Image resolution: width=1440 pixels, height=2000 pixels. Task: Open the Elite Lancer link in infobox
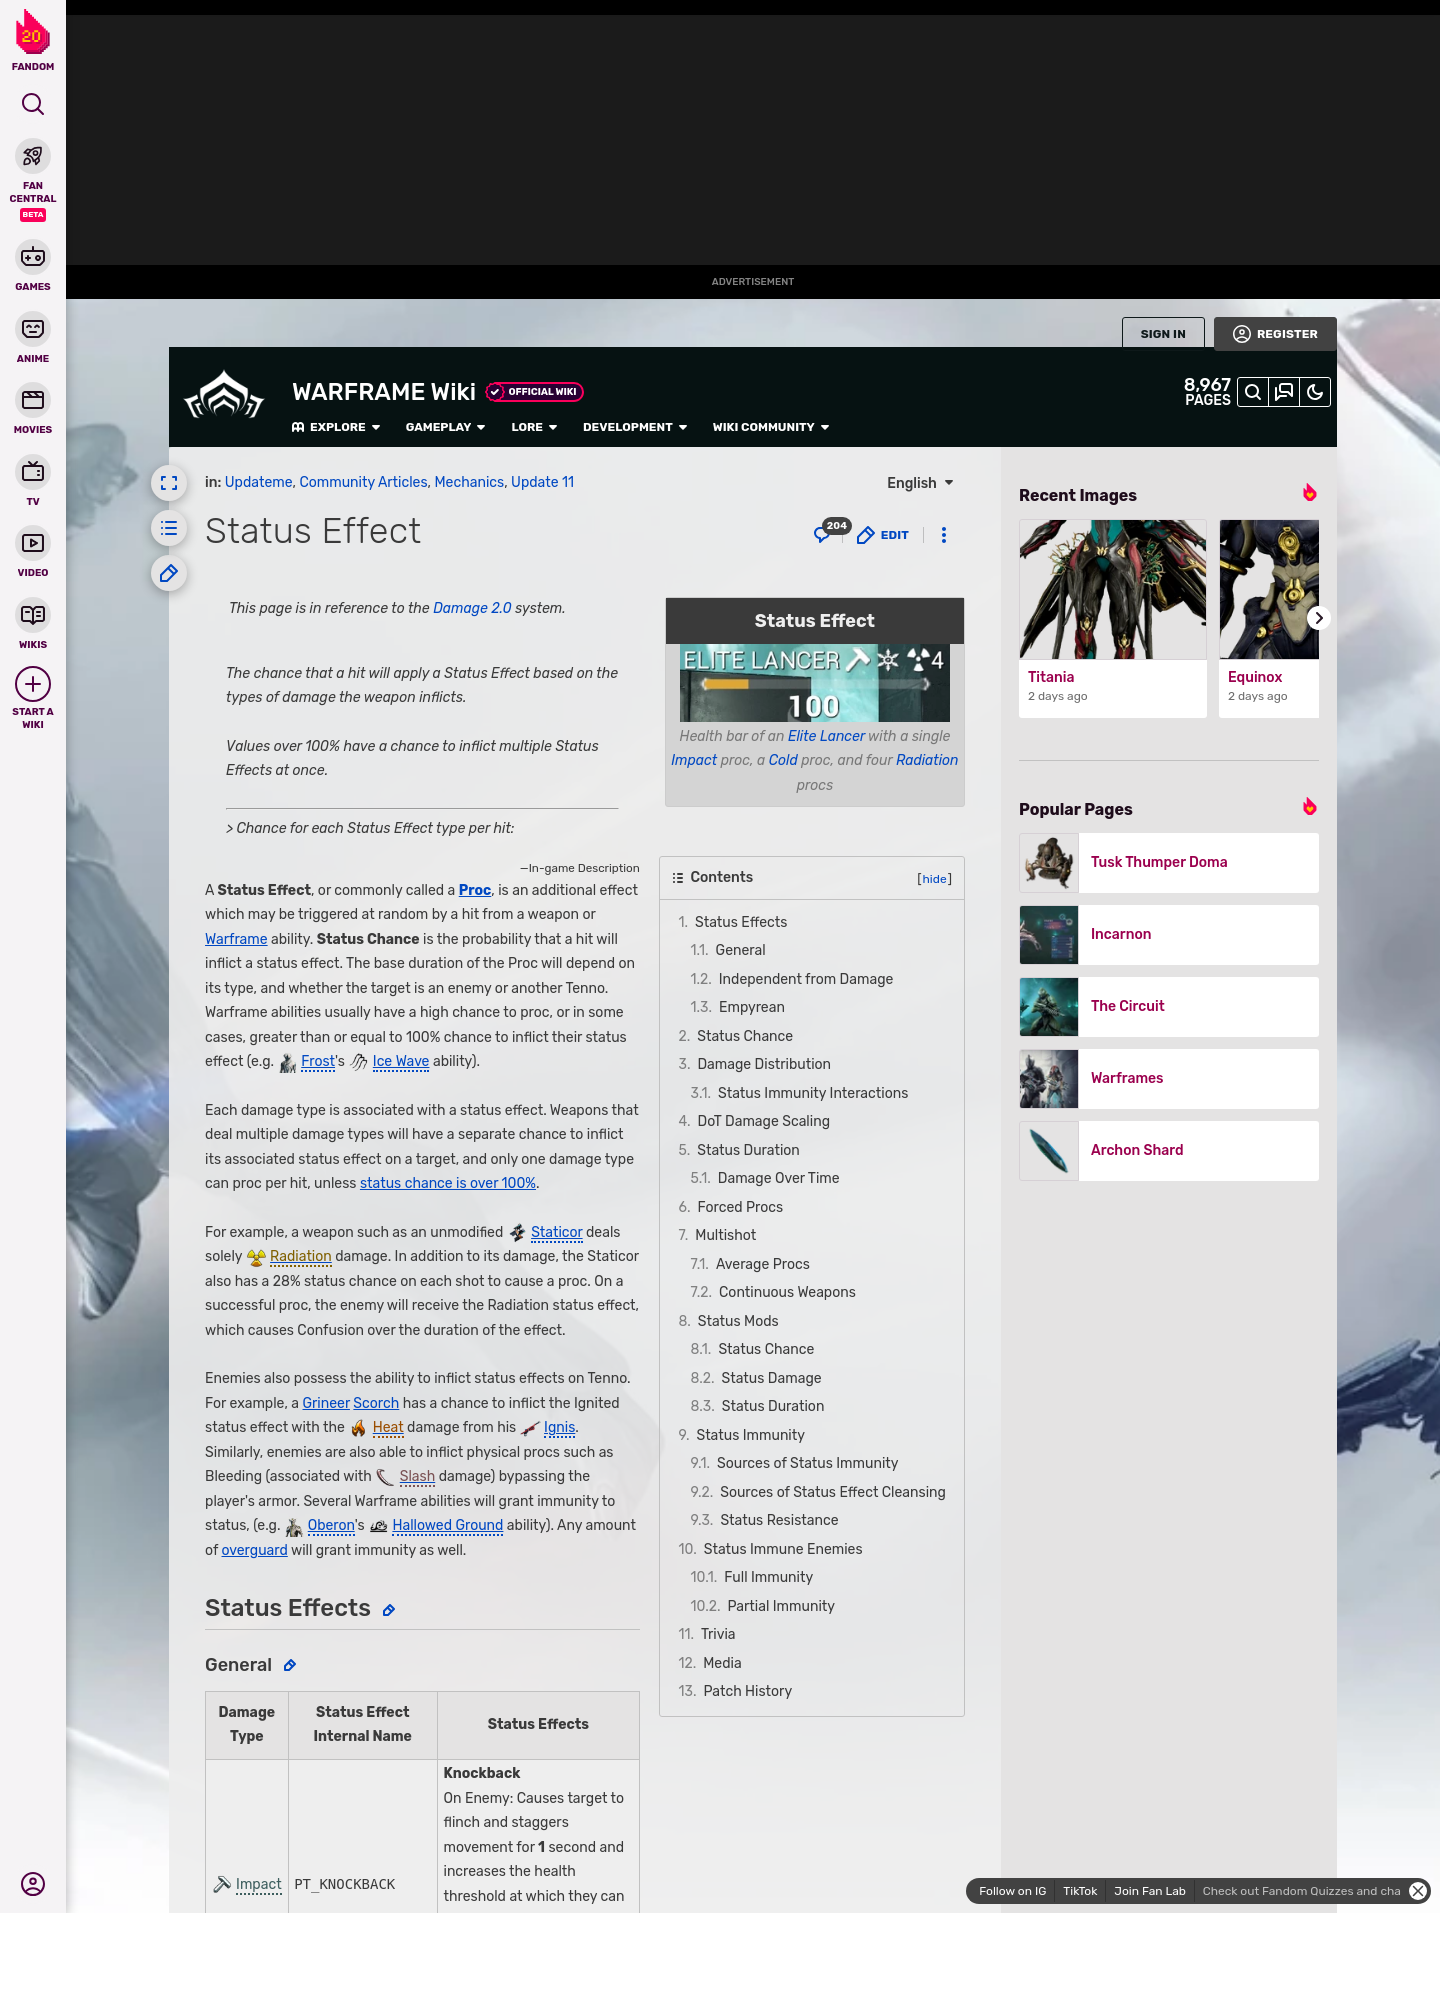click(x=826, y=736)
